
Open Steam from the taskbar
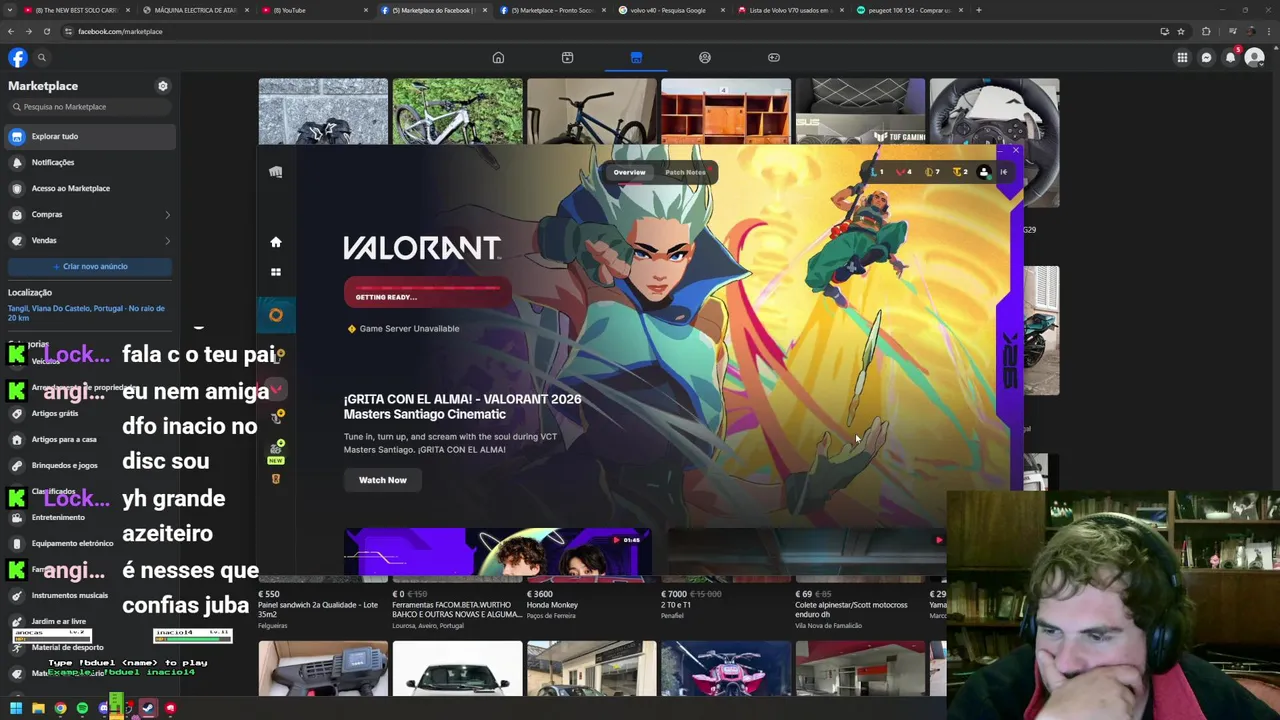[x=148, y=708]
